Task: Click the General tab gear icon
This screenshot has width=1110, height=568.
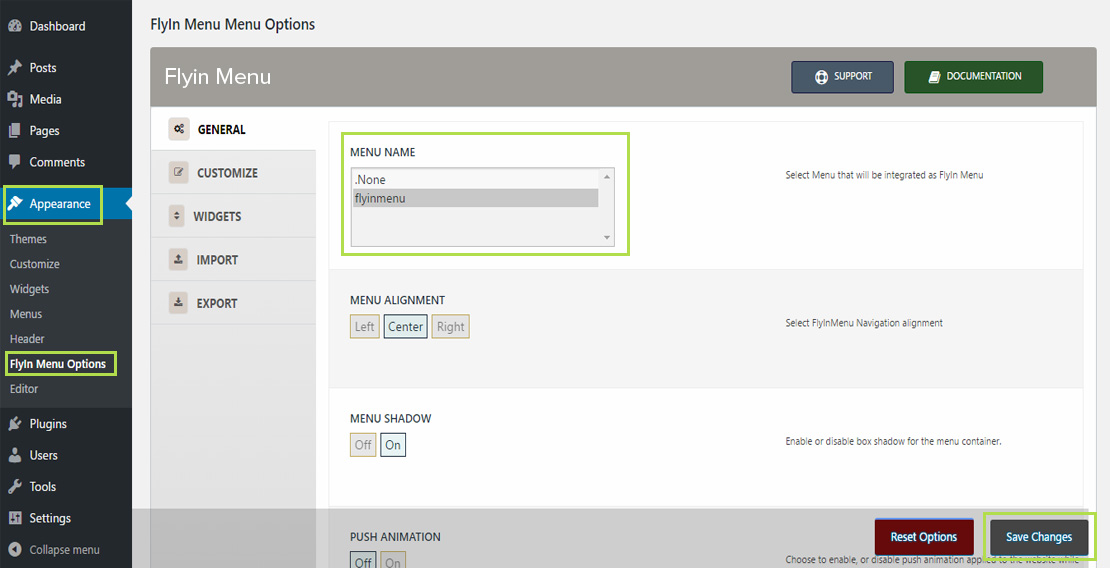Action: point(178,129)
